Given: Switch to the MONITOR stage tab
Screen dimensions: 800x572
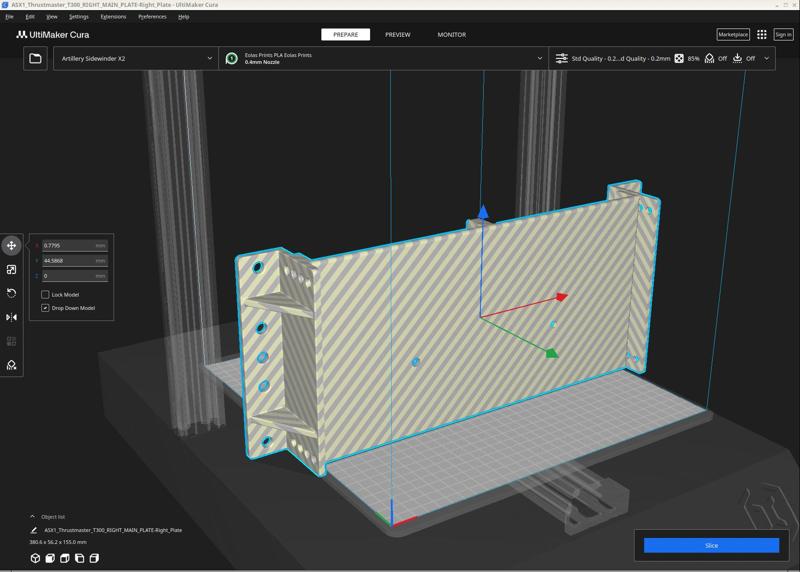Looking at the screenshot, I should click(452, 35).
